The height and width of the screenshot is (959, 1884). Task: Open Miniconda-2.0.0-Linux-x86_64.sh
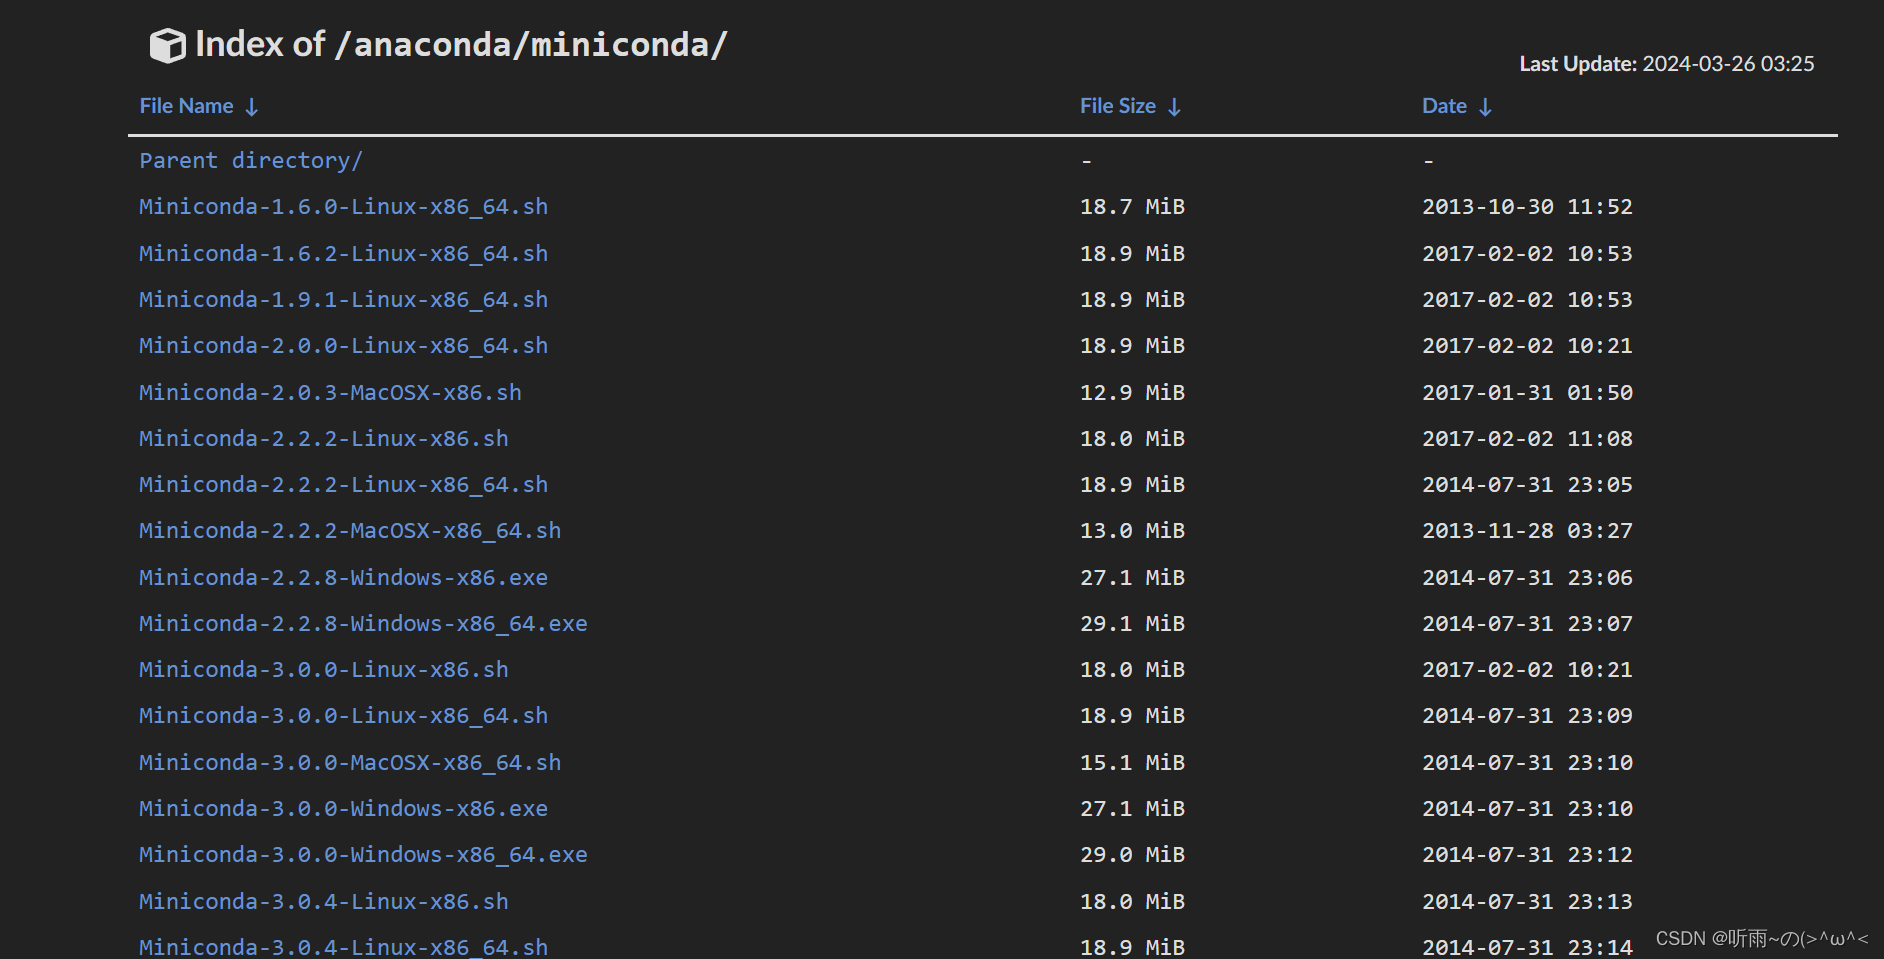point(343,345)
